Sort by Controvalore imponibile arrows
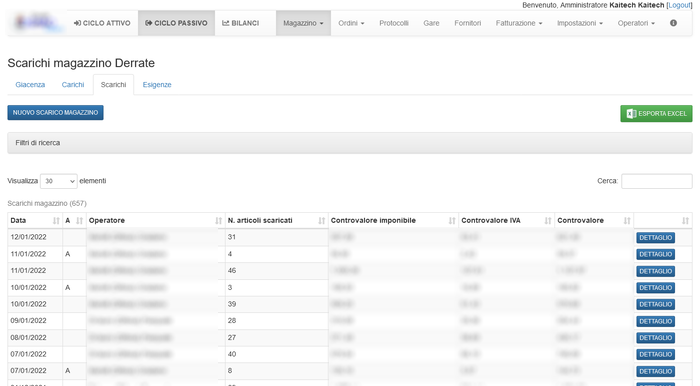 click(452, 220)
